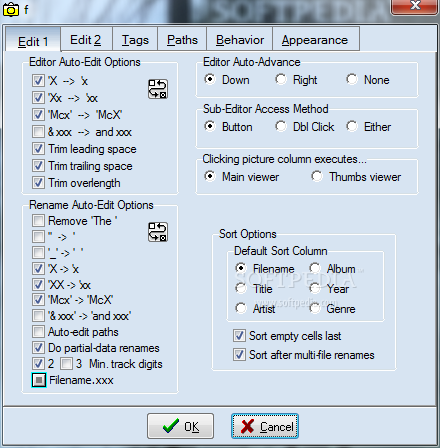Set default sort column to Filename
440x448 pixels.
(241, 268)
